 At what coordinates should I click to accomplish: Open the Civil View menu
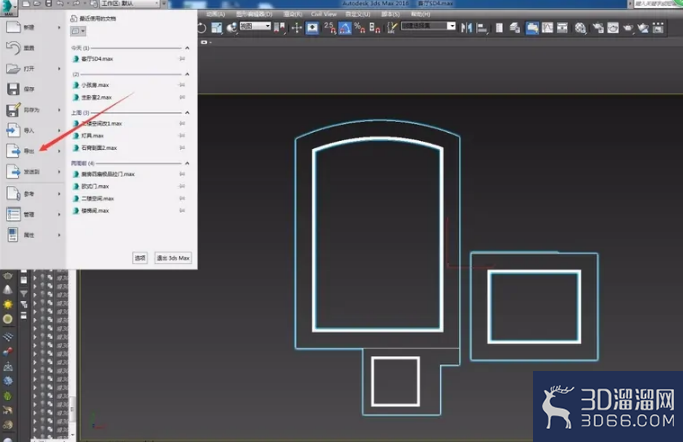[324, 14]
